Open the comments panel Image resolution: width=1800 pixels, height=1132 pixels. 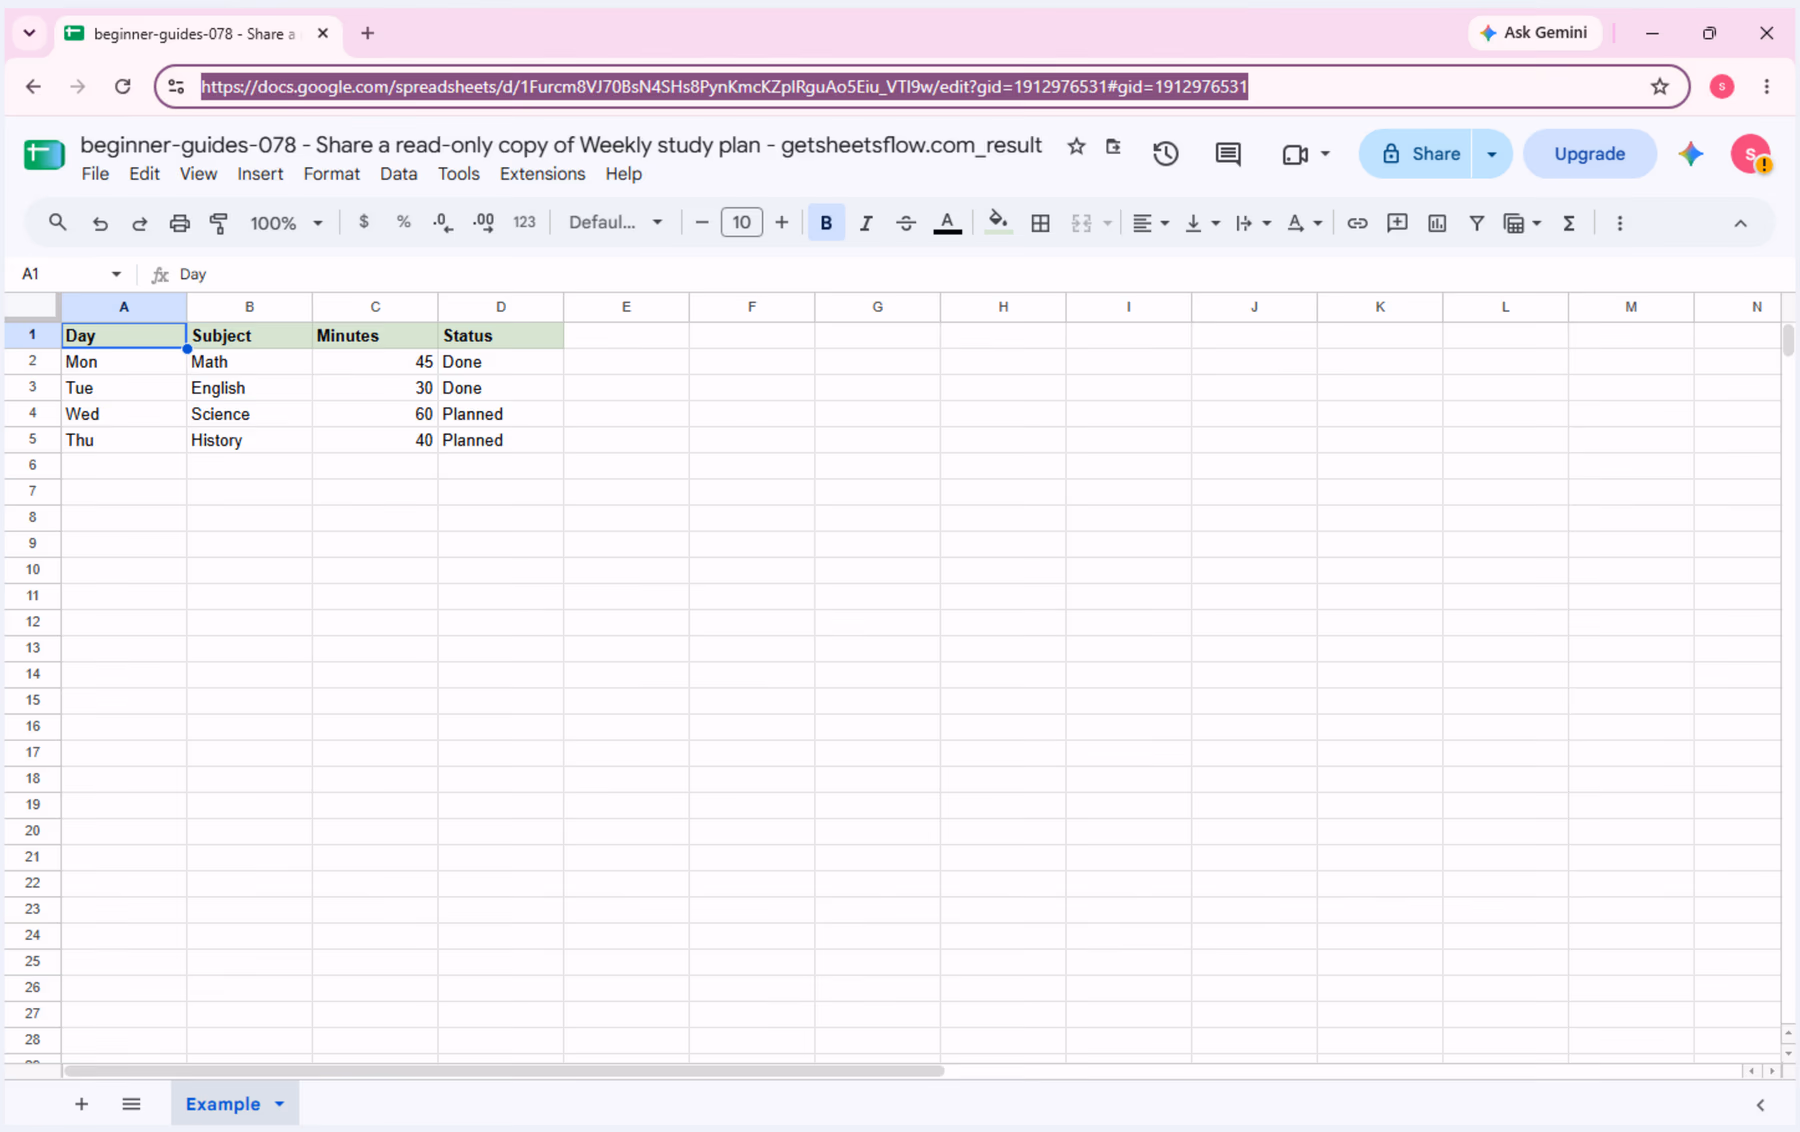point(1228,154)
